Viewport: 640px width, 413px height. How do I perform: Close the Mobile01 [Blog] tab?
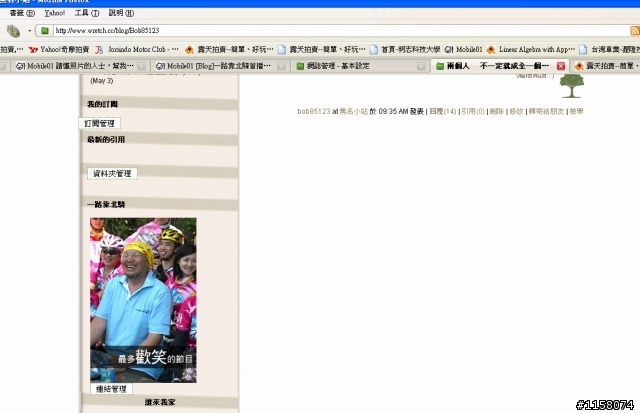coord(281,66)
